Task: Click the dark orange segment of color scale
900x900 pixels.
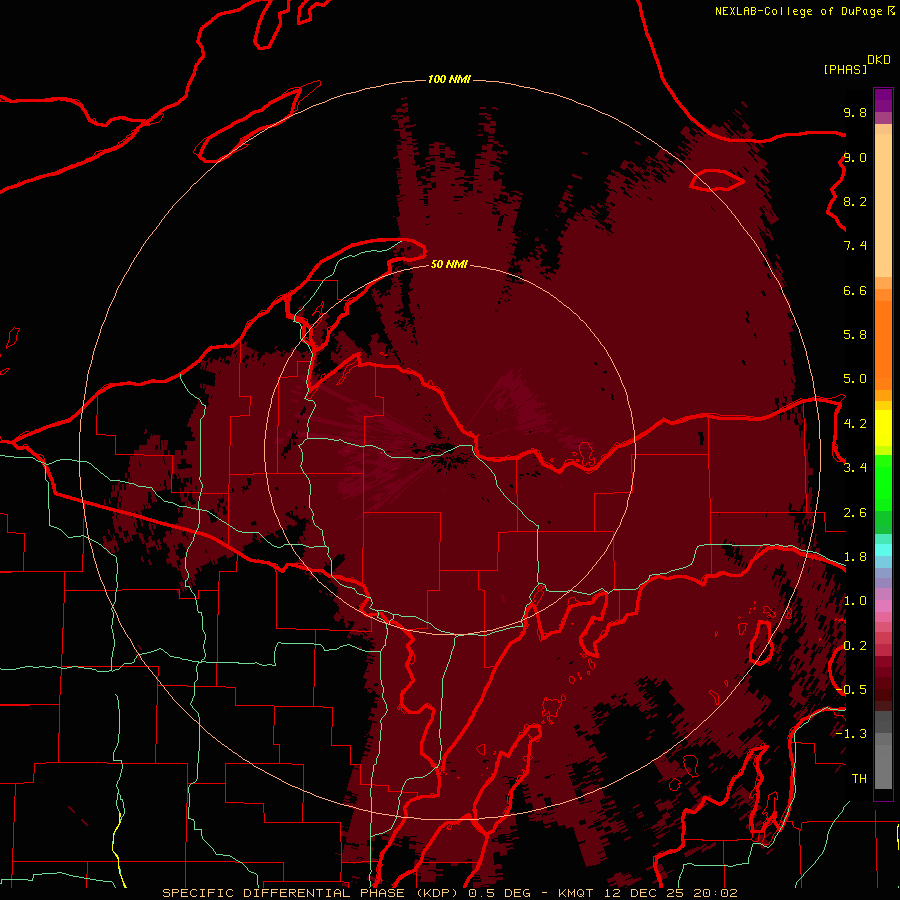Action: point(883,346)
